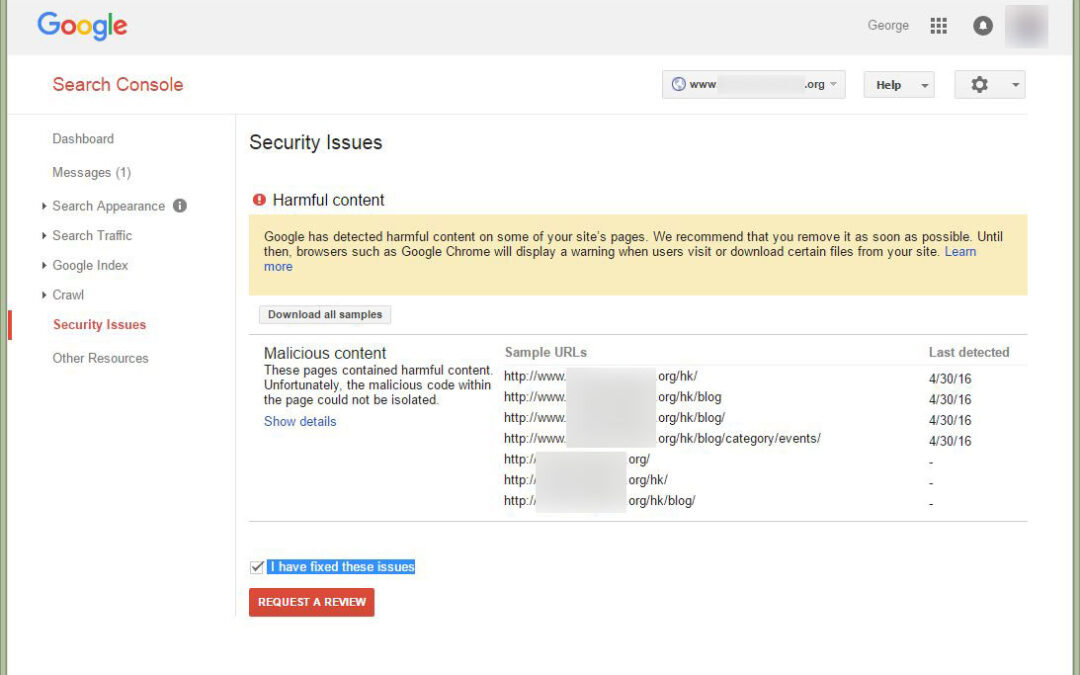Click the settings gear icon

(x=979, y=84)
